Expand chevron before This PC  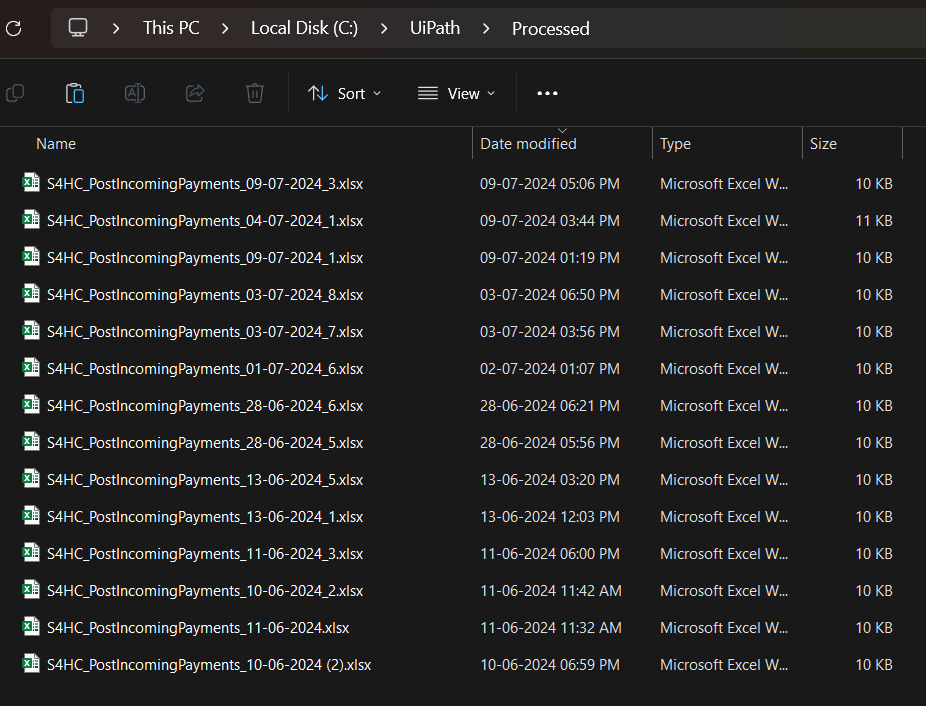click(x=116, y=28)
